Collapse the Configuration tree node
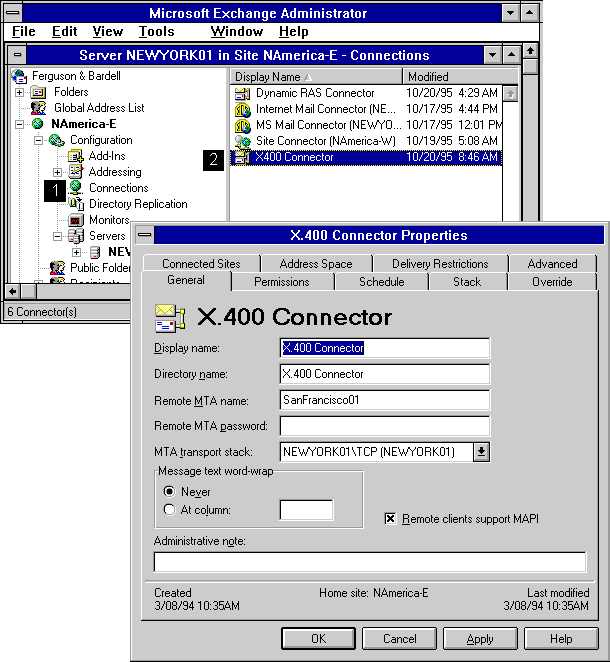The width and height of the screenshot is (610, 662). pos(38,140)
